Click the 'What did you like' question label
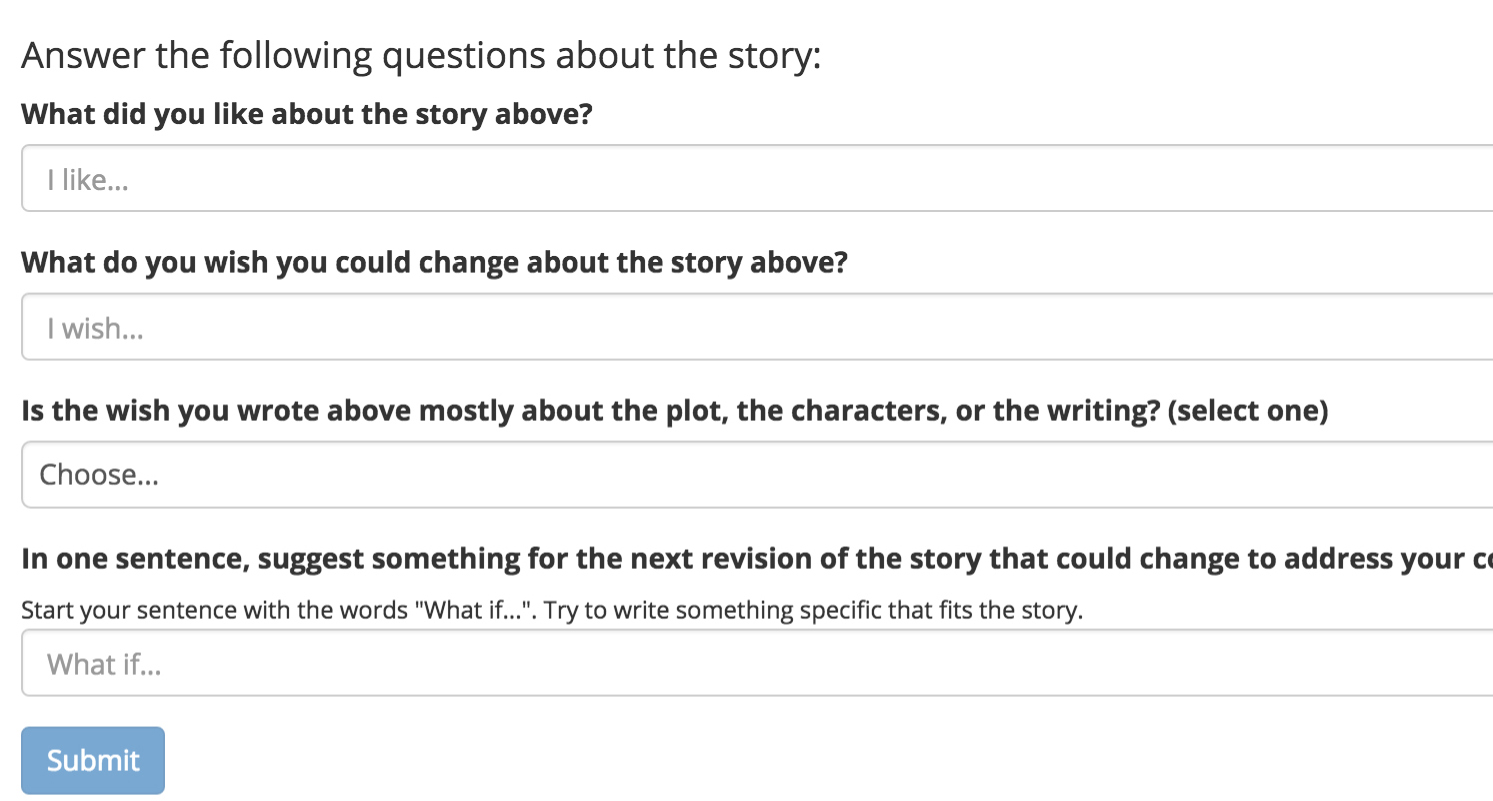 (x=307, y=114)
